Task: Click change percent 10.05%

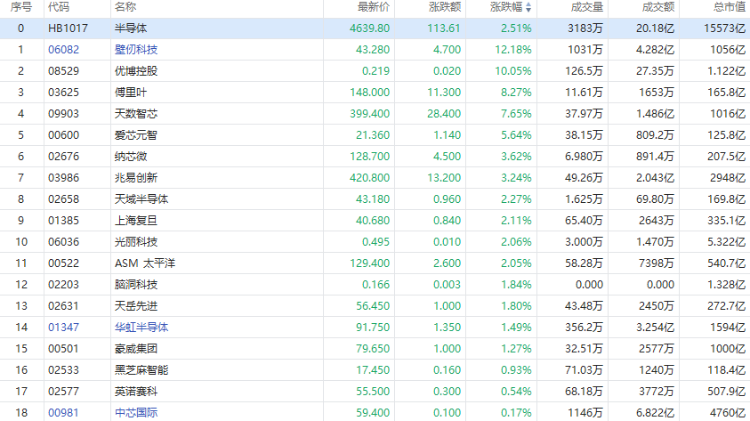Action: (513, 71)
